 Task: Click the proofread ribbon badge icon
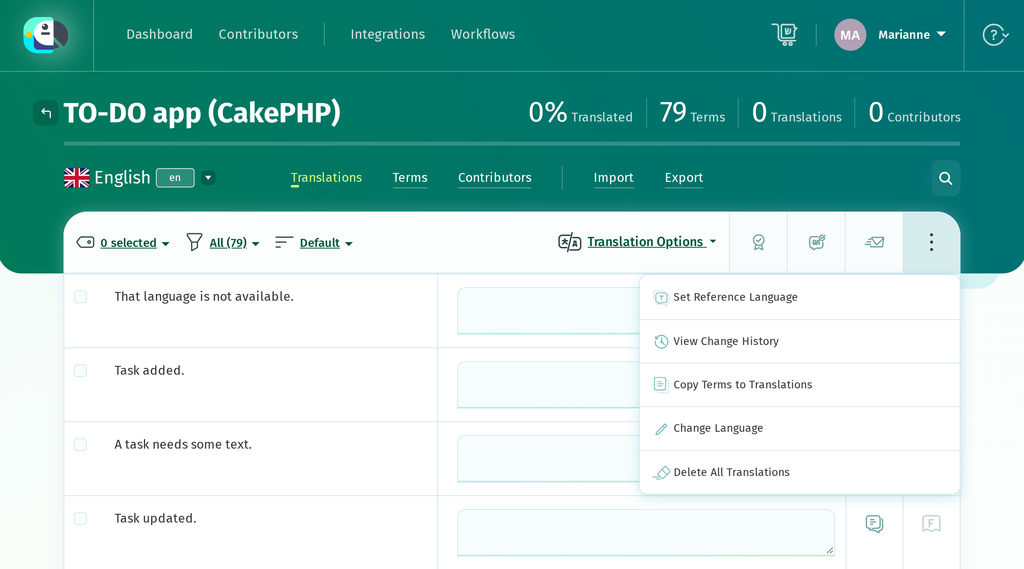coord(758,242)
